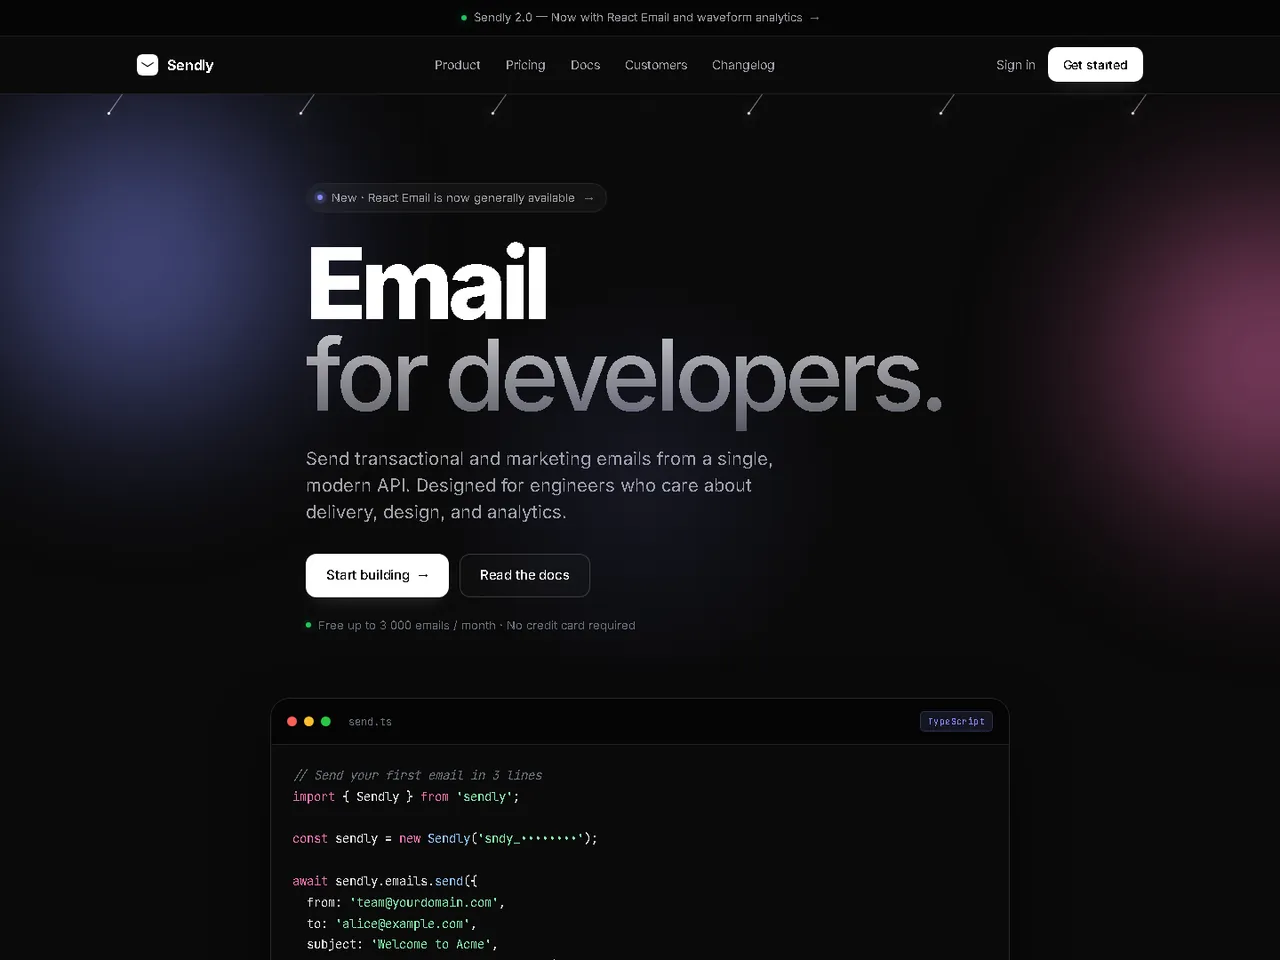Click the 'Email' headline text
This screenshot has height=960, width=1280.
click(428, 284)
